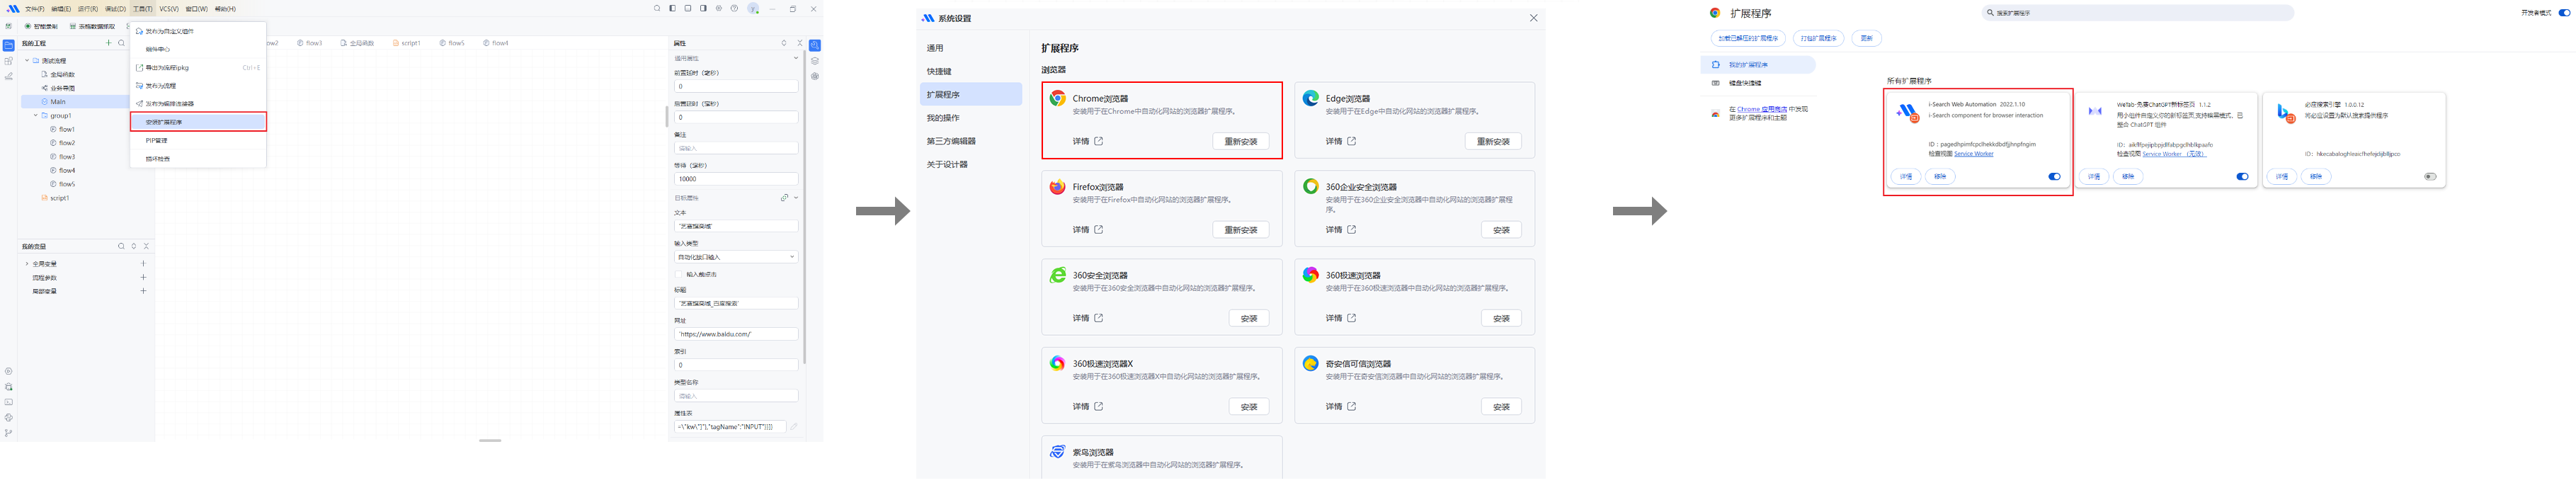Open the Service Worker link for i-Search

pos(1973,154)
